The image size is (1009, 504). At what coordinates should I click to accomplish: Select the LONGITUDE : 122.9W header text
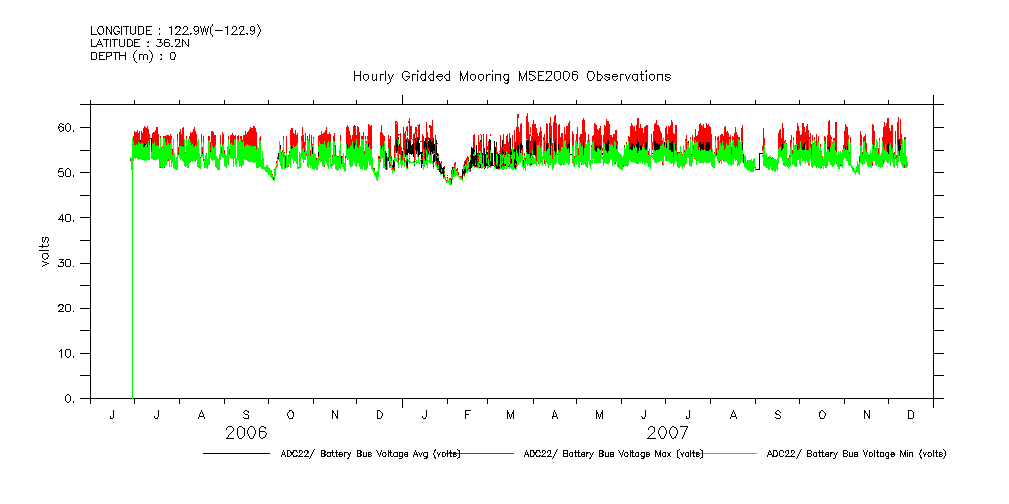click(x=176, y=31)
